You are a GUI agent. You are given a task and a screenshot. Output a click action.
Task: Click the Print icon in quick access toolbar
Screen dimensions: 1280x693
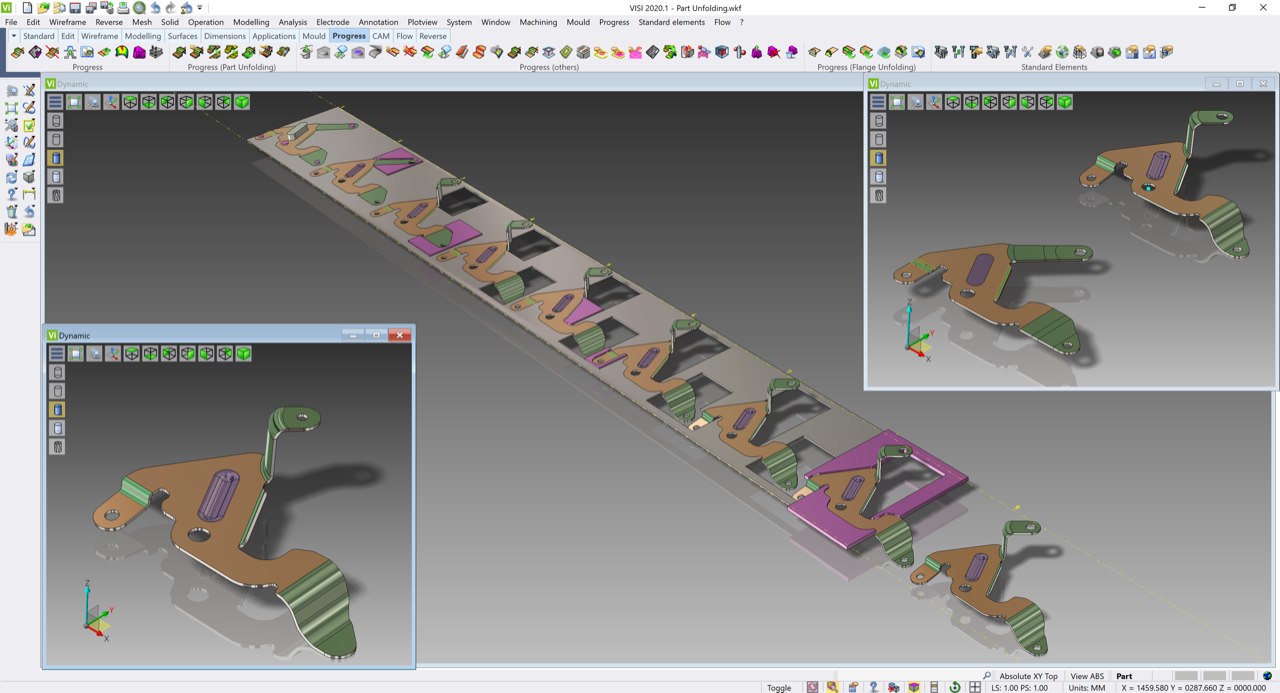tap(123, 8)
